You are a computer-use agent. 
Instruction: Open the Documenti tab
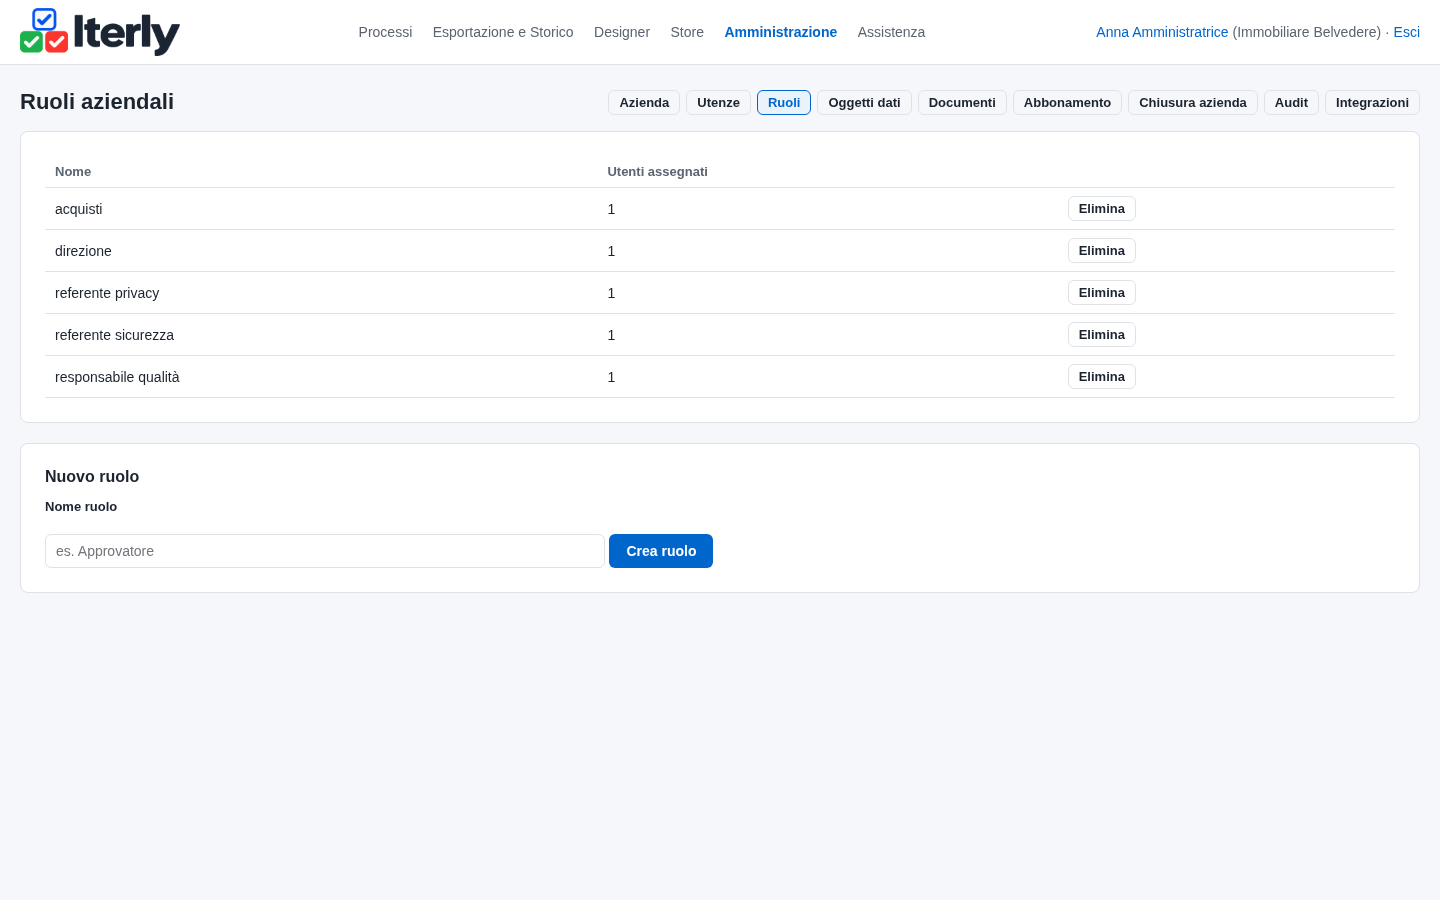[962, 103]
